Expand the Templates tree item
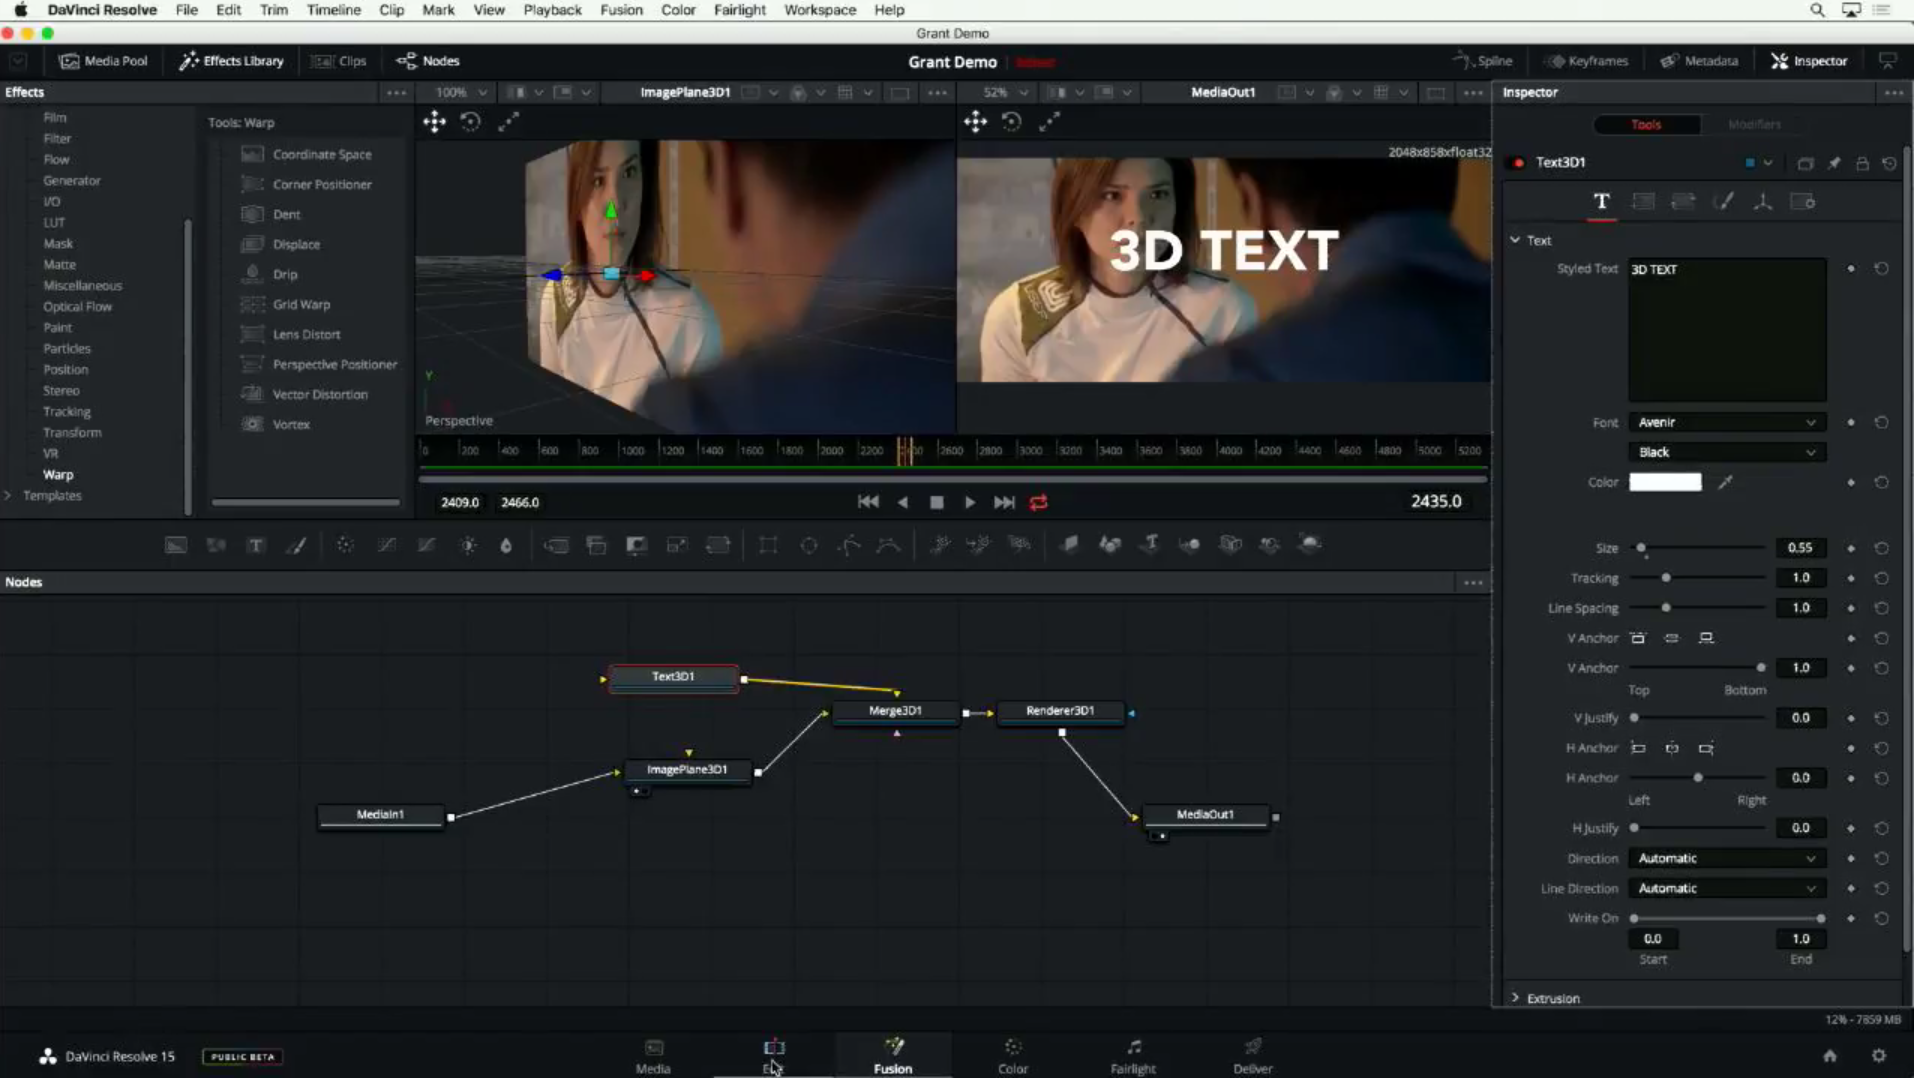The image size is (1914, 1078). click(x=8, y=496)
